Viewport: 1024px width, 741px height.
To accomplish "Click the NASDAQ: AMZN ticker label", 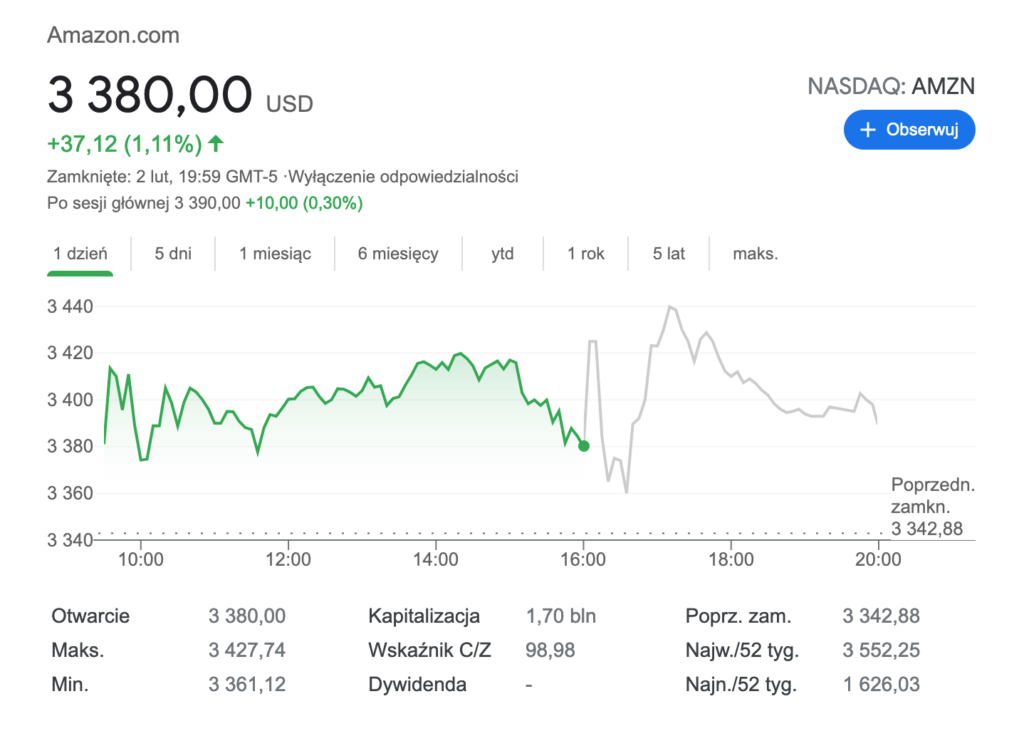I will [891, 86].
